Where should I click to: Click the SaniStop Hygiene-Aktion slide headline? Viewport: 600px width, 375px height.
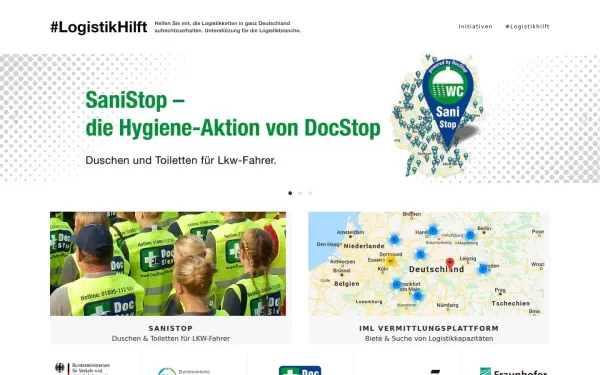(233, 114)
